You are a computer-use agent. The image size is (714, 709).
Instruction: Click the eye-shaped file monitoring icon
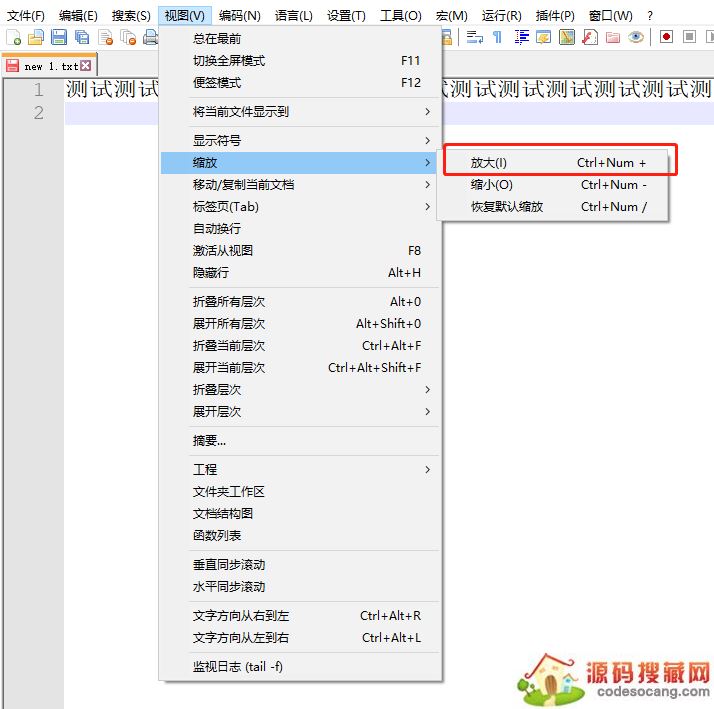(636, 38)
